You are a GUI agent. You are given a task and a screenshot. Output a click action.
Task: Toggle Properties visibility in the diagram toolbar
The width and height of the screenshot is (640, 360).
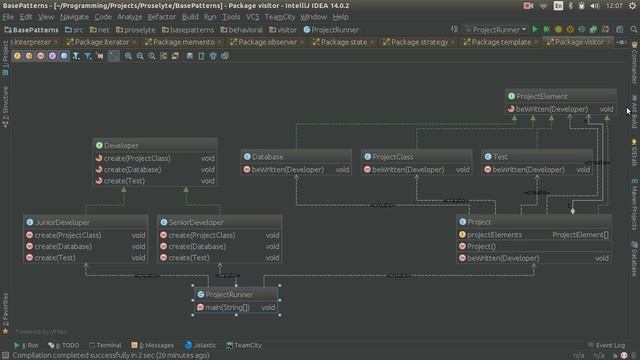[x=53, y=56]
